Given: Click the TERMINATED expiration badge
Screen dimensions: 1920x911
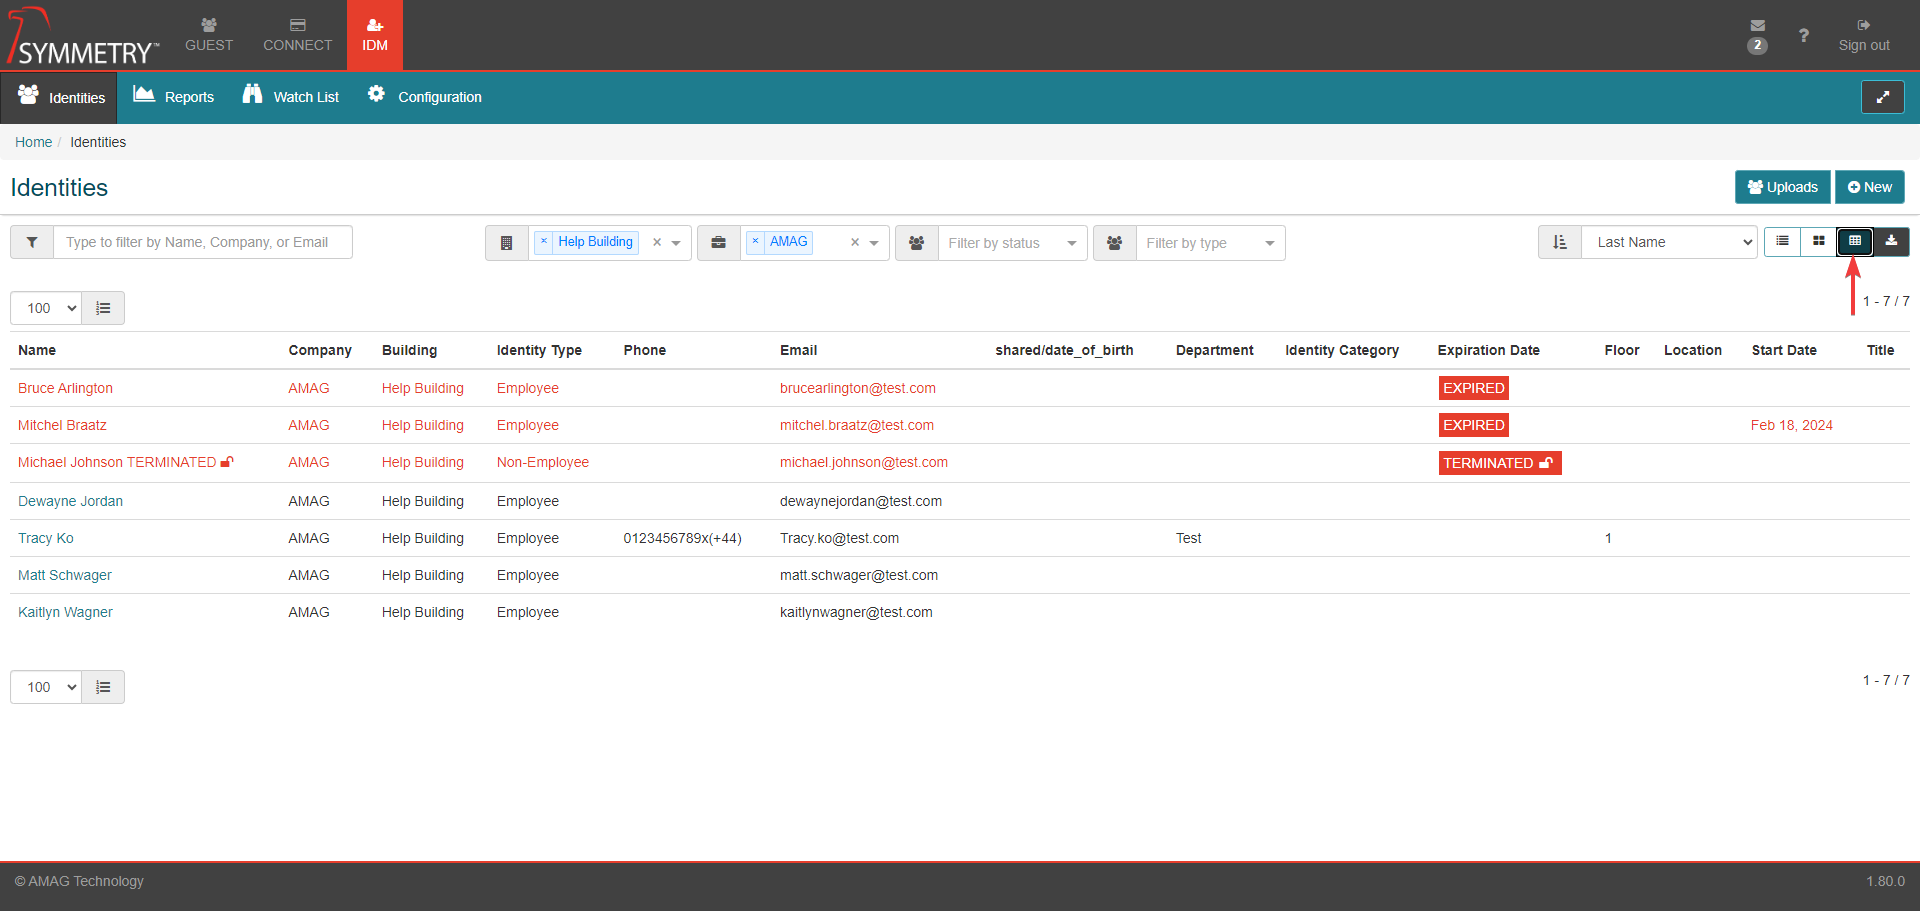Looking at the screenshot, I should 1499,463.
